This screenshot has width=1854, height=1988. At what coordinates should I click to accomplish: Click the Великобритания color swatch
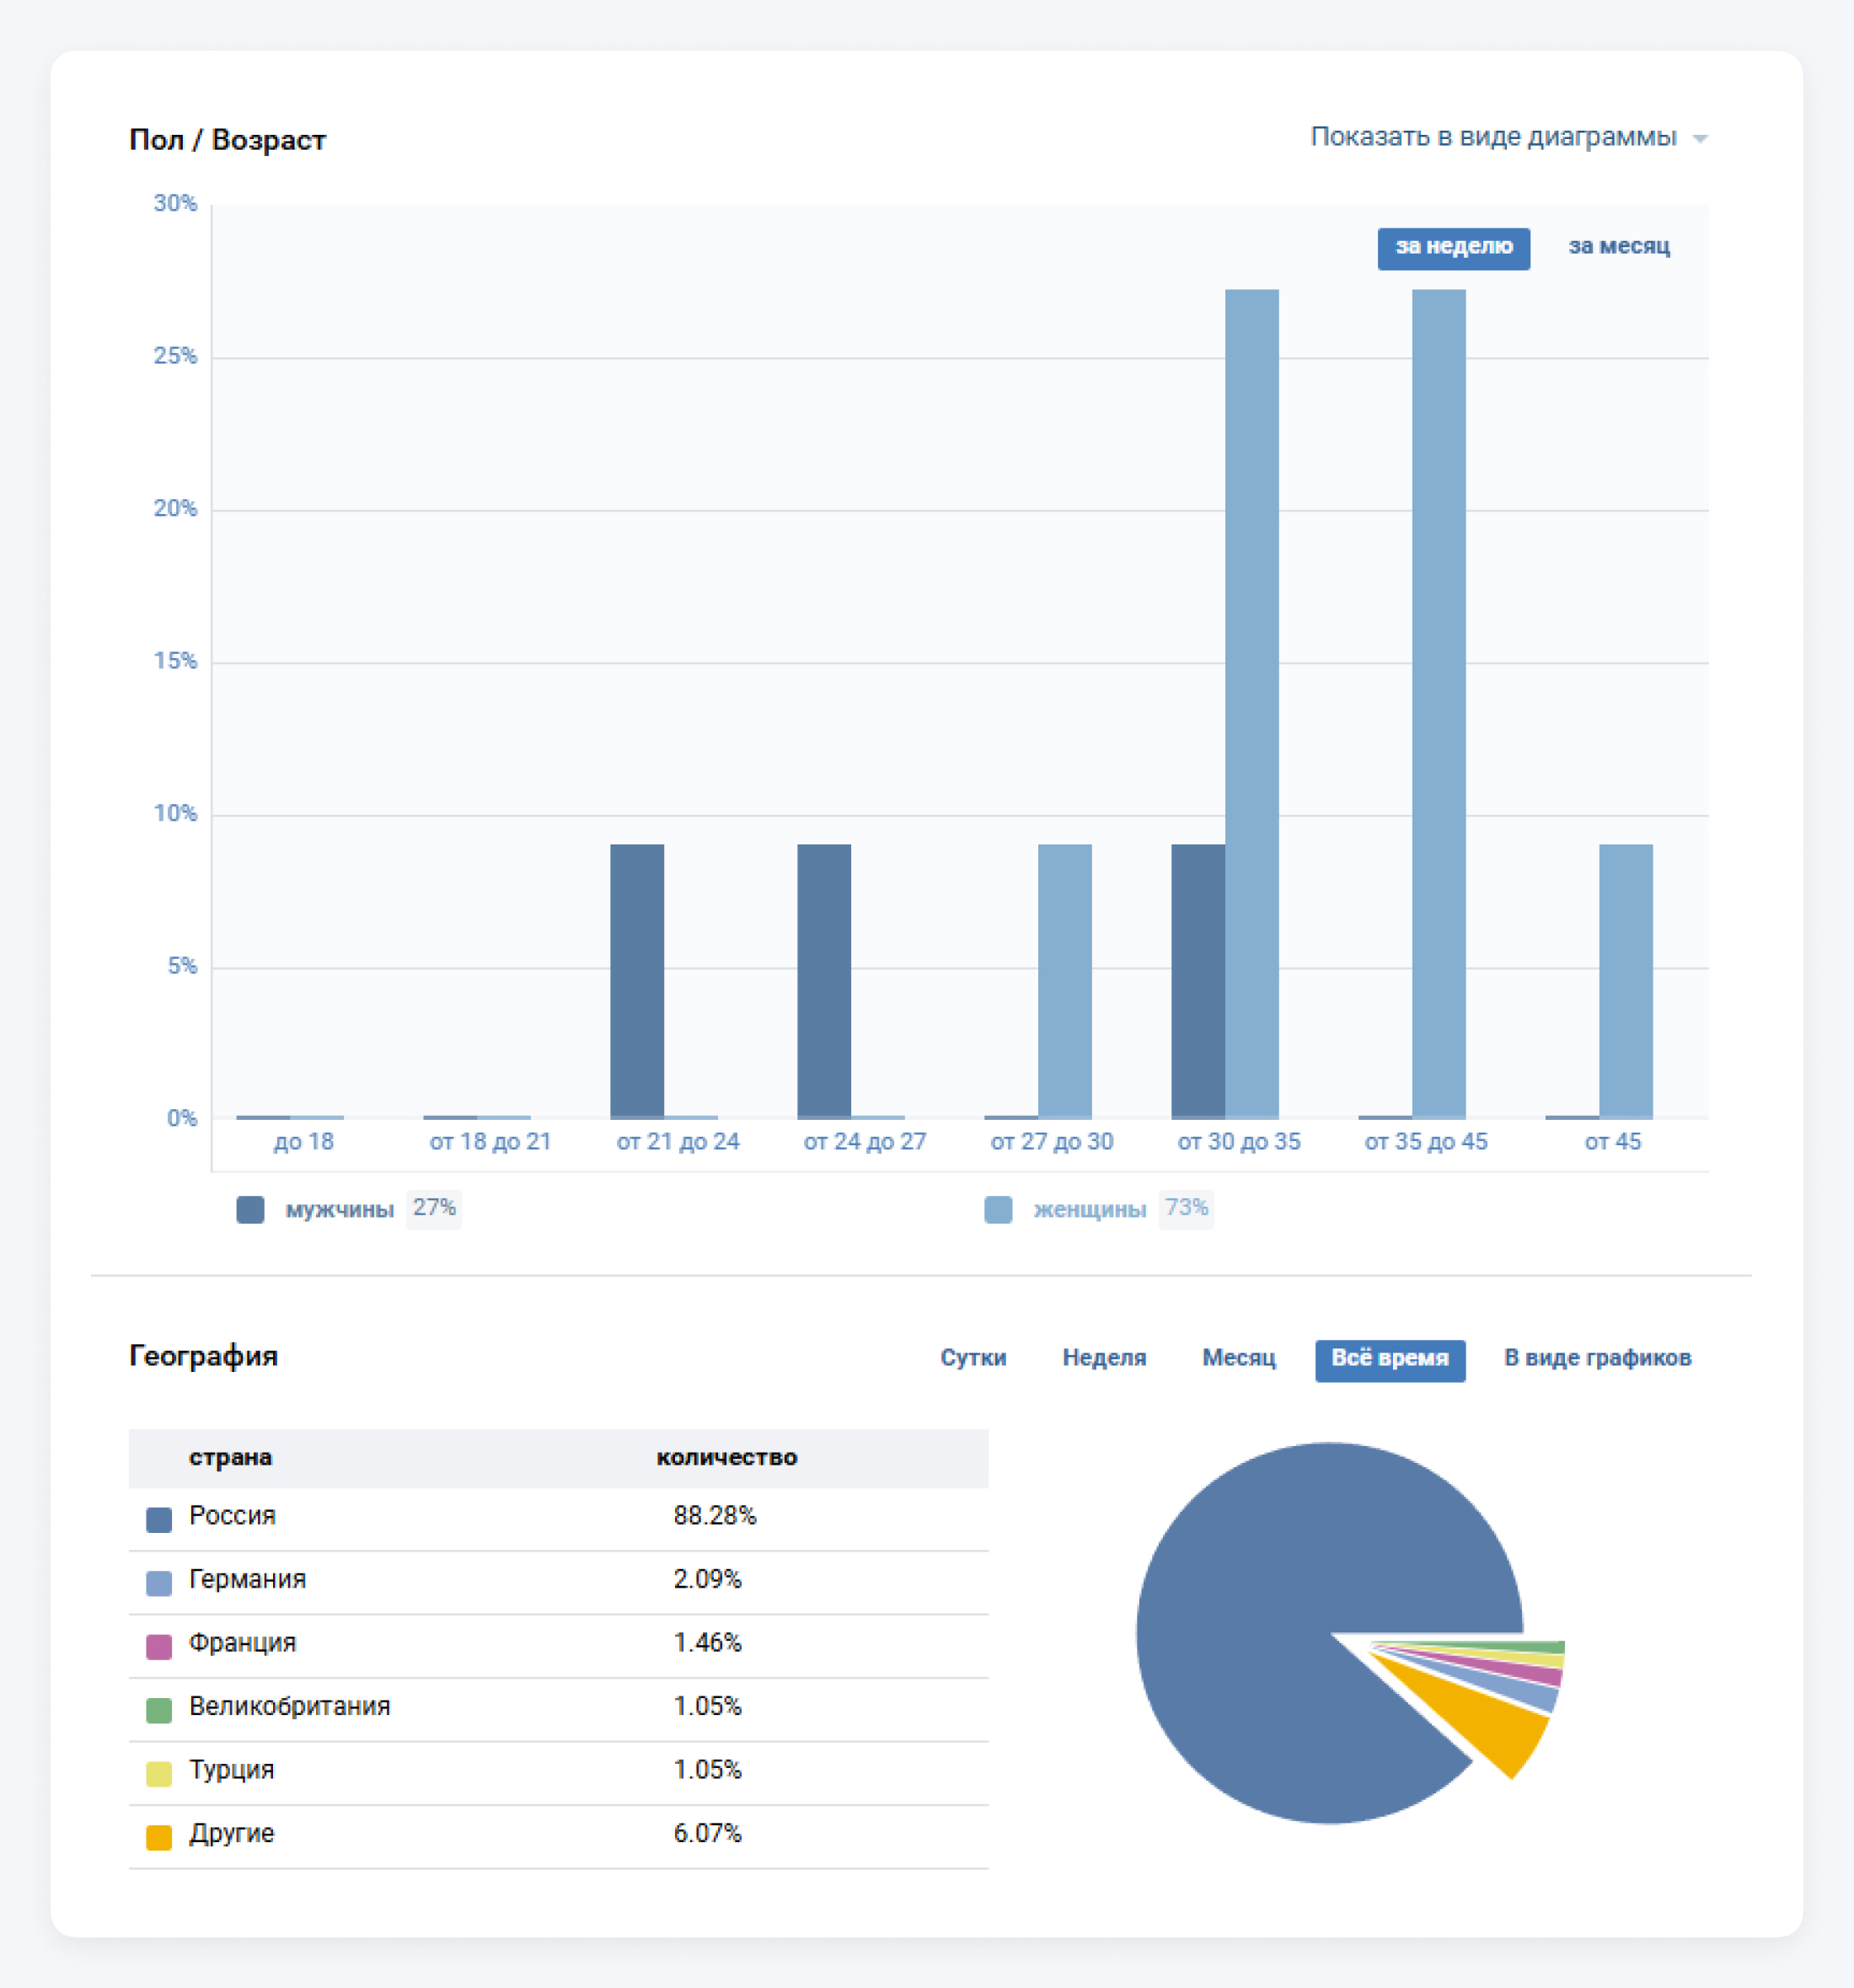(x=158, y=1710)
